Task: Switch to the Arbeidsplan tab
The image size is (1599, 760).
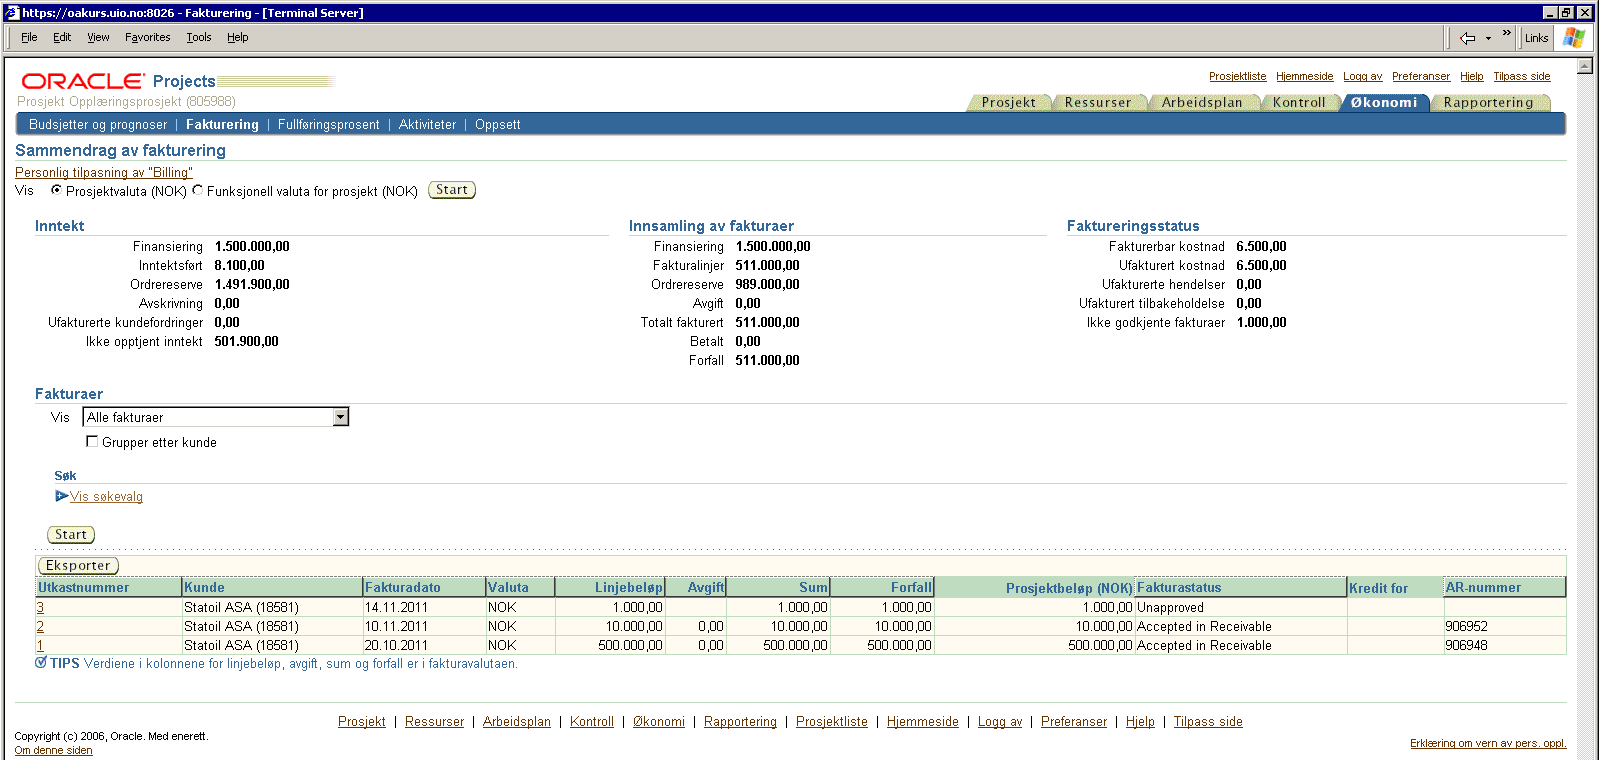Action: coord(1202,102)
